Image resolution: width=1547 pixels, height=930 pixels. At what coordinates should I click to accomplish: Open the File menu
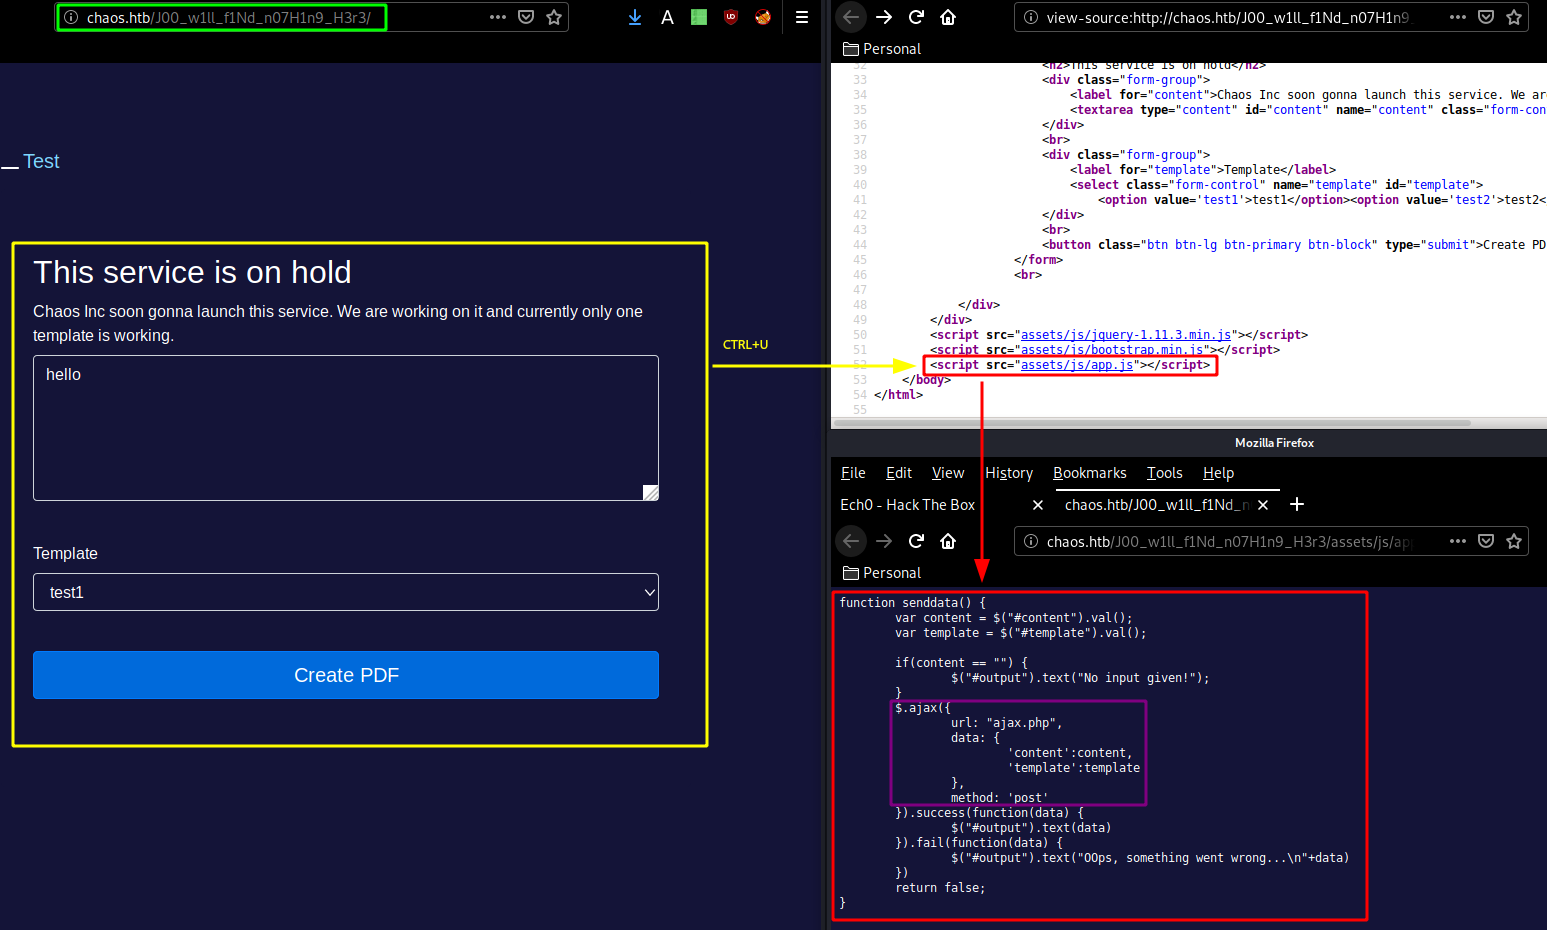pos(853,473)
